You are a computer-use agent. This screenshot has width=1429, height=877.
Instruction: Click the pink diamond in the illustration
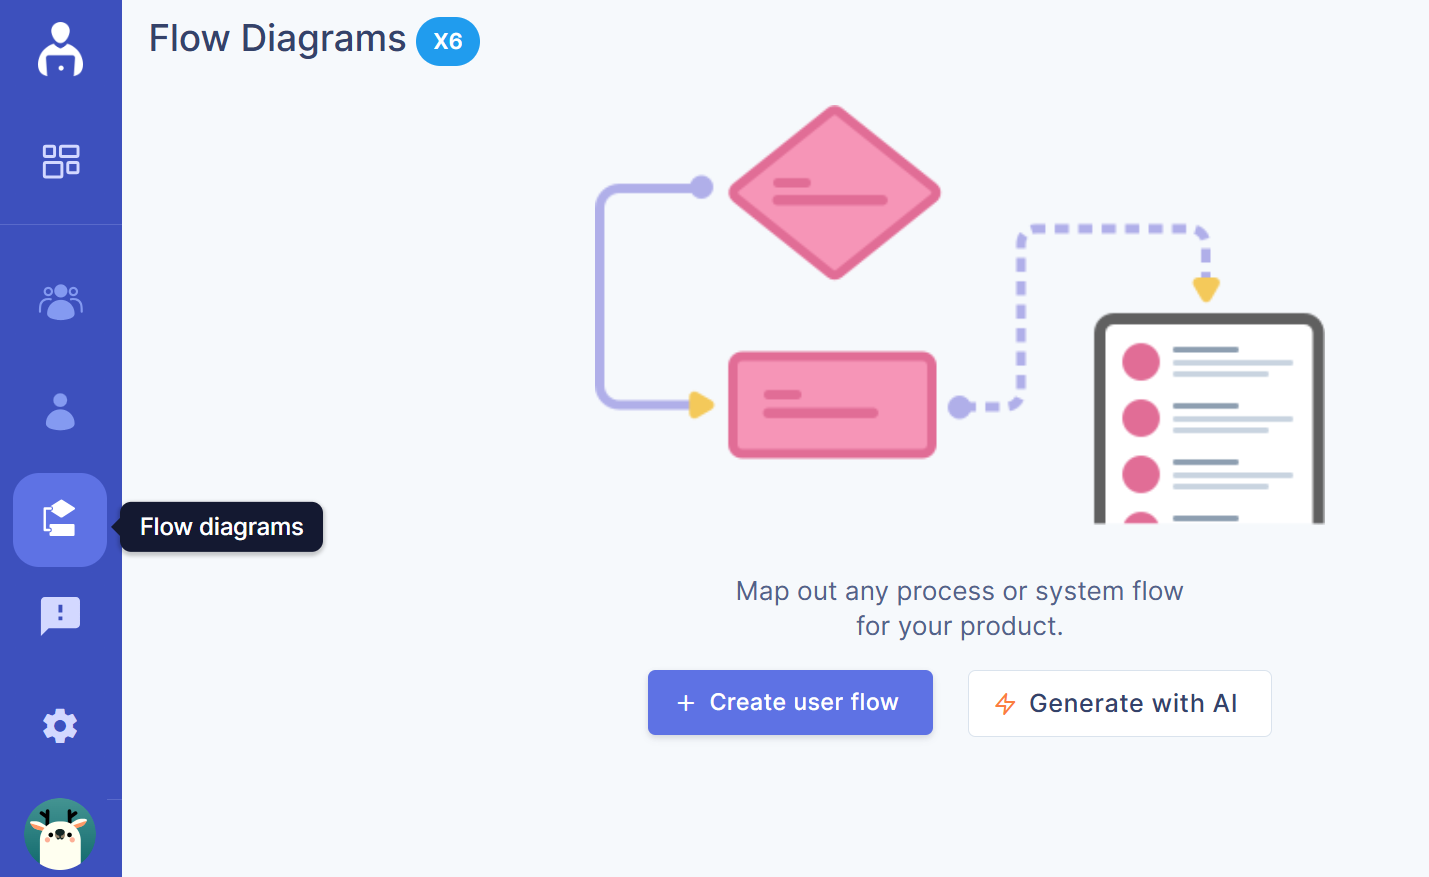pos(834,192)
